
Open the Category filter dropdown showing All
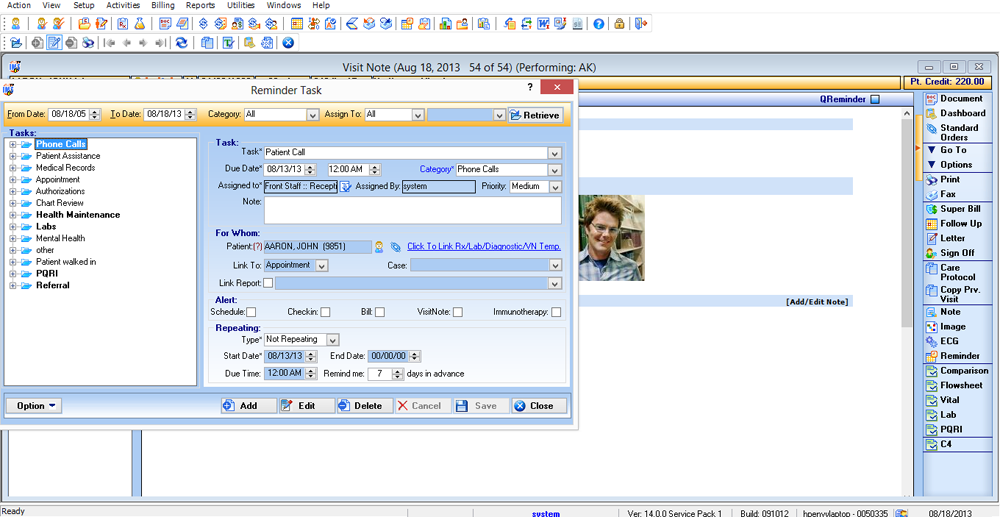[x=312, y=115]
